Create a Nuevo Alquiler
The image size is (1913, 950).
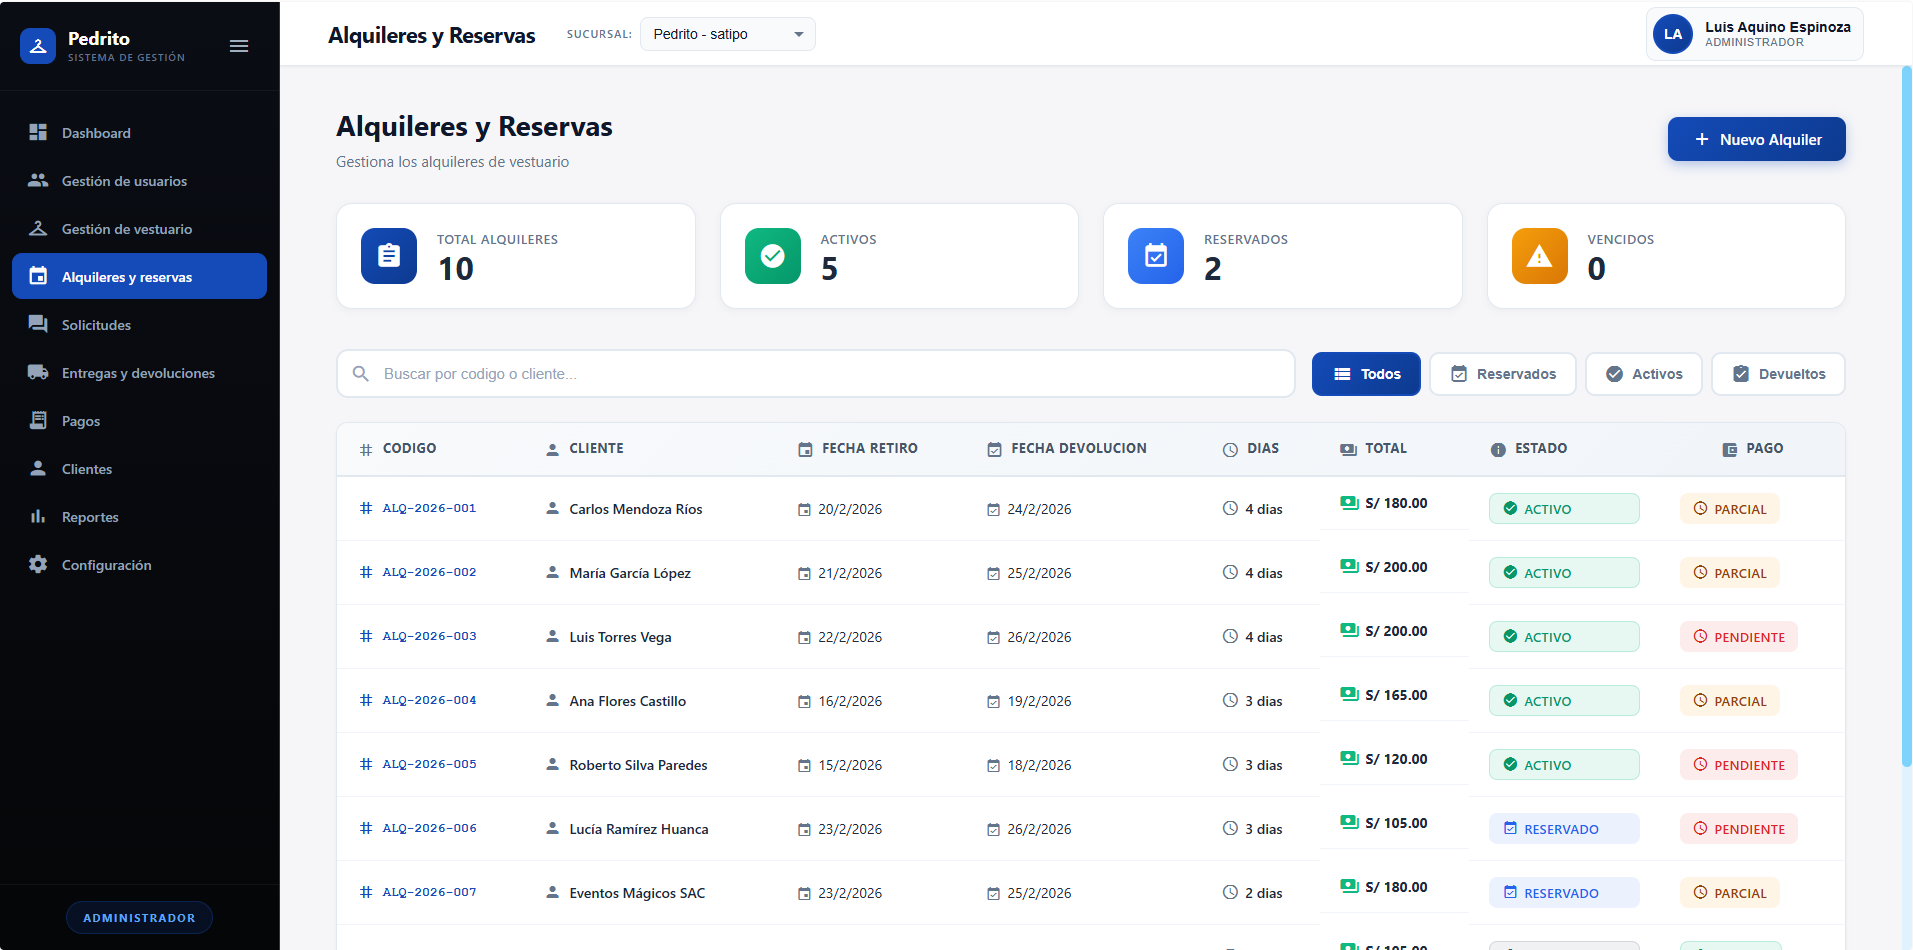pos(1756,140)
